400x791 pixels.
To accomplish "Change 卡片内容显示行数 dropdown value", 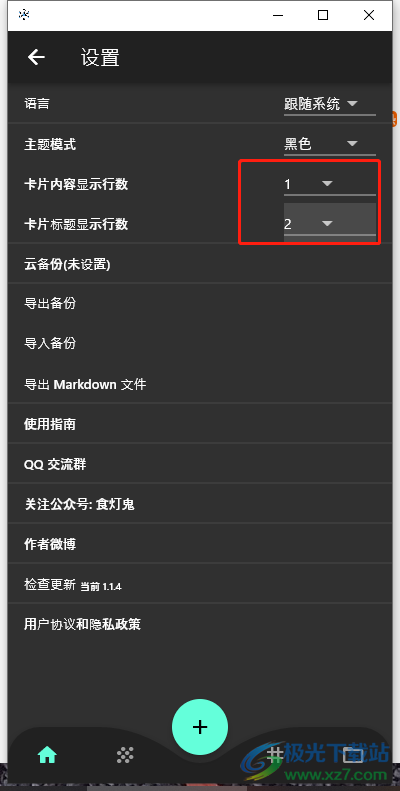I will click(329, 184).
